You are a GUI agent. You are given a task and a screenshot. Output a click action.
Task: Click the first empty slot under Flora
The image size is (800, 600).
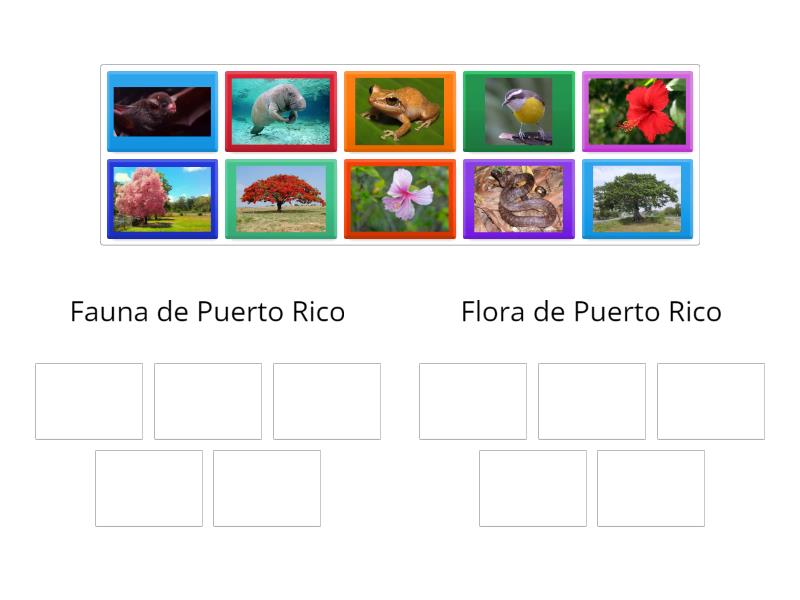point(472,401)
